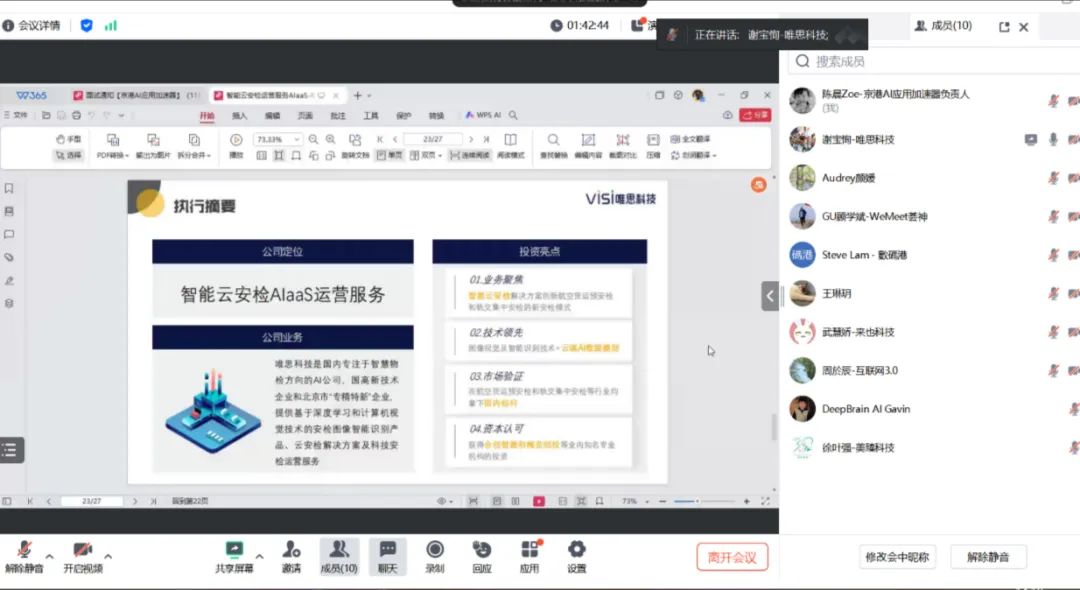Open 批注 tab in WPS ribbon
The width and height of the screenshot is (1080, 590).
[338, 116]
